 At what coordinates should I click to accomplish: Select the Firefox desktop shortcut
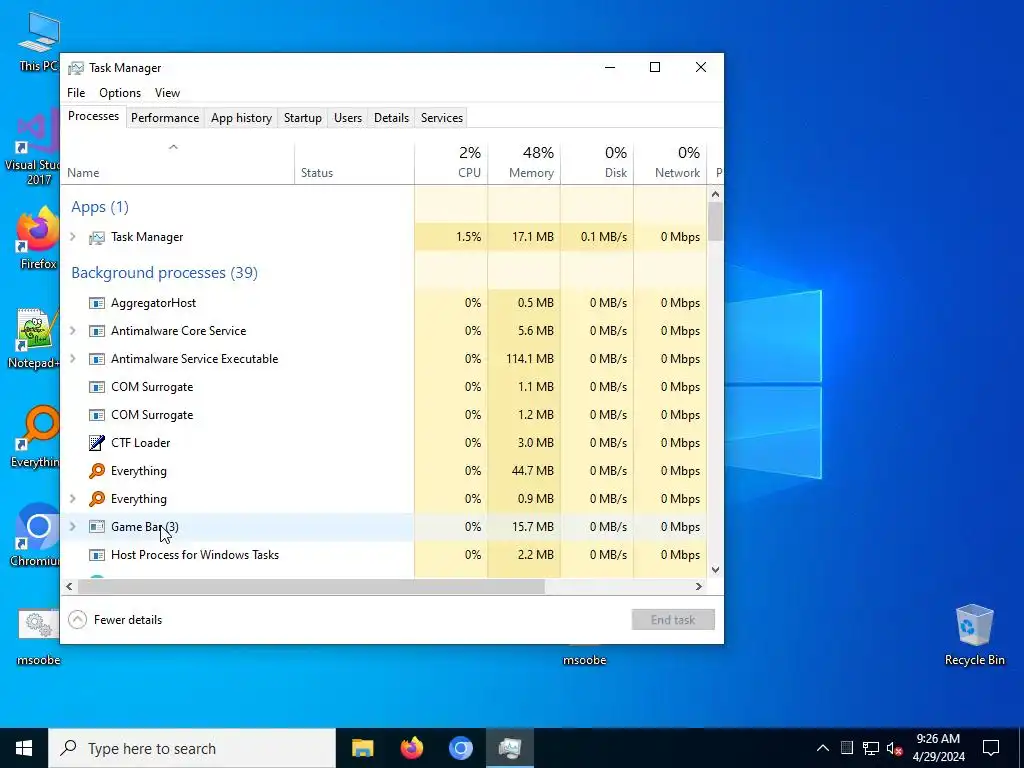tap(38, 238)
